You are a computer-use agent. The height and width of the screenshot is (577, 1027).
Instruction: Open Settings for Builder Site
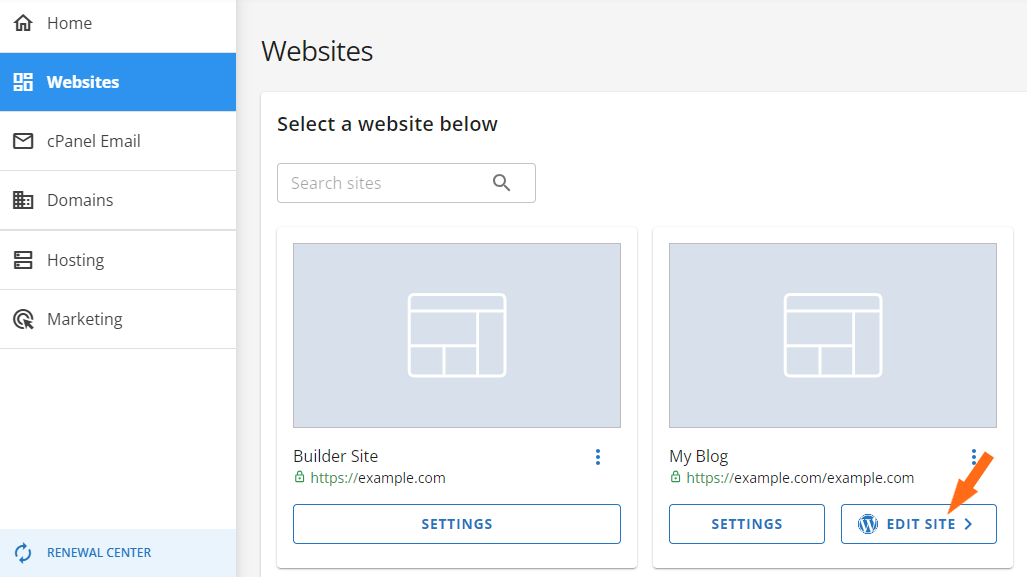pos(456,523)
